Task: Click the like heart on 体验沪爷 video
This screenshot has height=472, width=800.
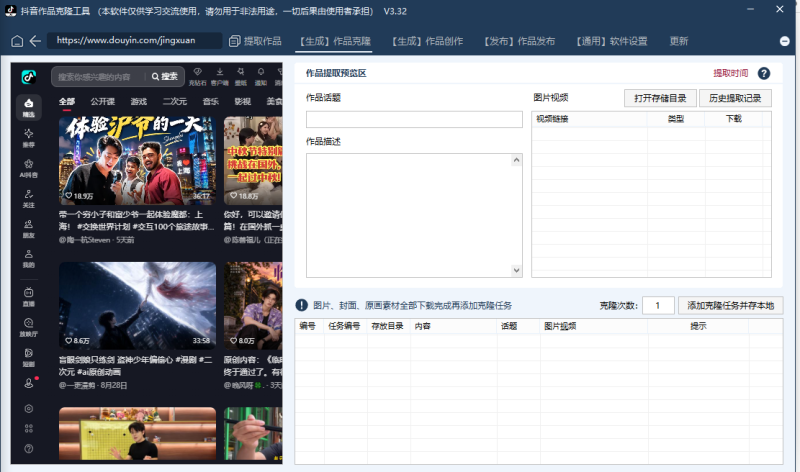Action: pos(68,196)
